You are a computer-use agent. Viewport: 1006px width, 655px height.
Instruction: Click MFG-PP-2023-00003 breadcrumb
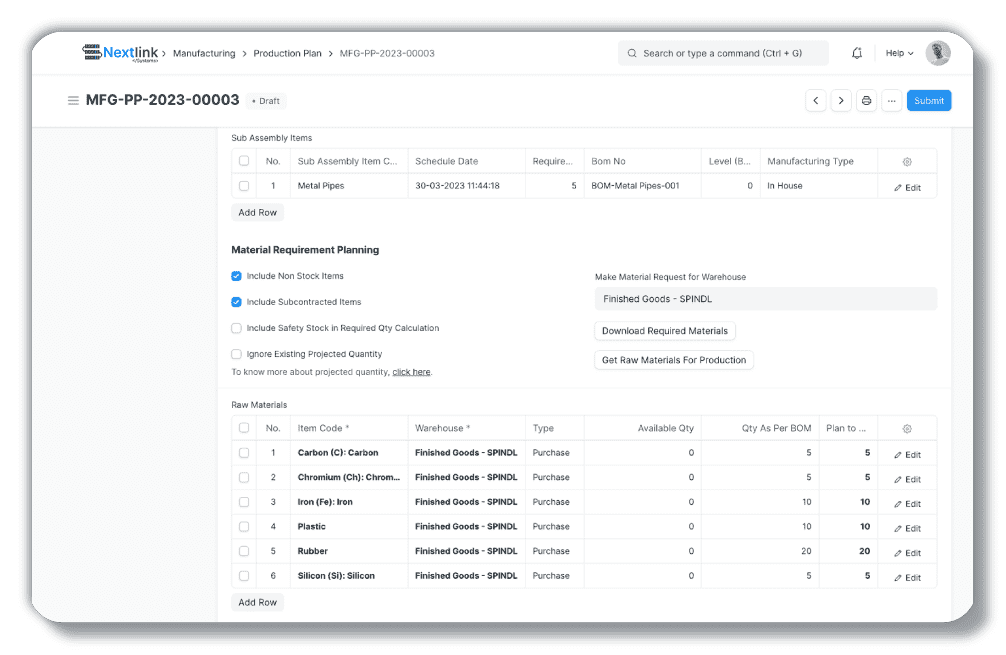click(x=387, y=53)
